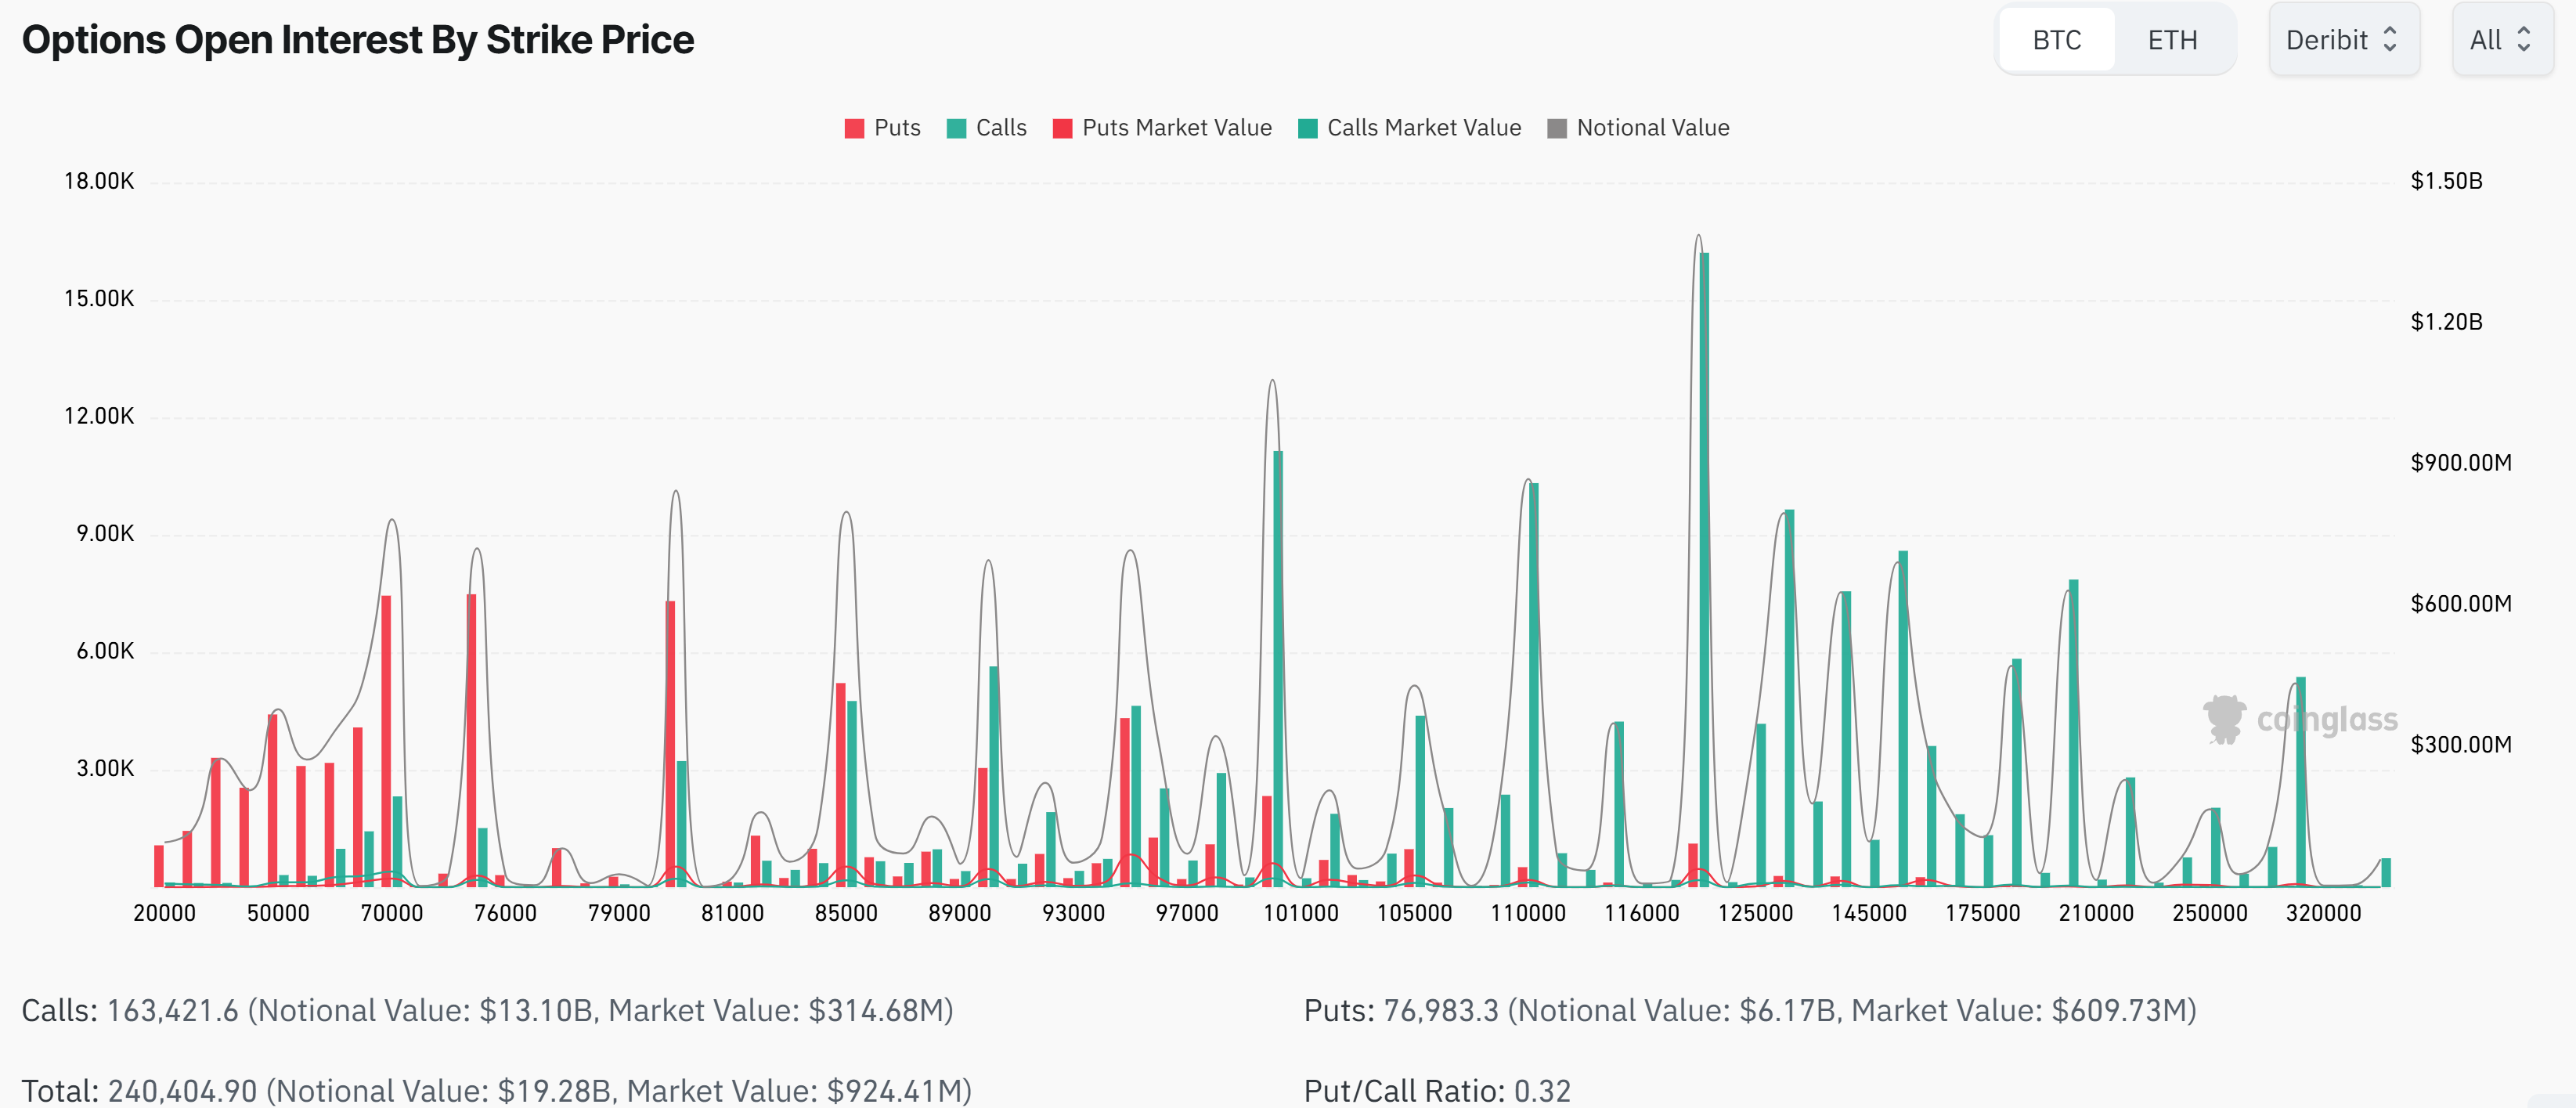Screen dimensions: 2576x1108
Task: Click the Deribit dropdown arrows icon
Action: point(2390,40)
